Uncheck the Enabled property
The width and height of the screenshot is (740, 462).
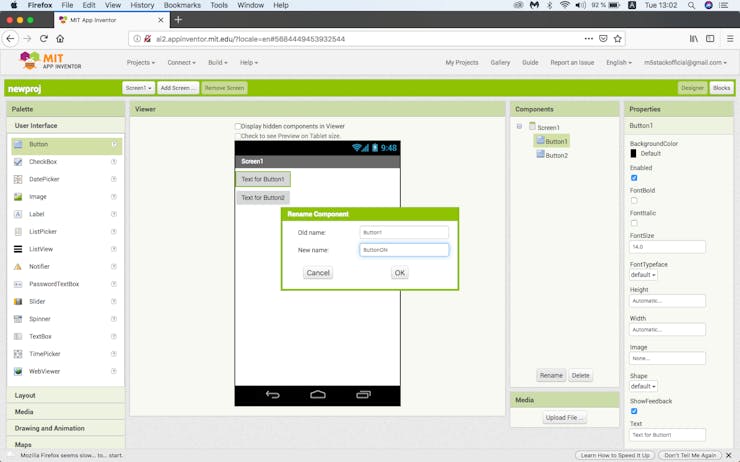pos(634,178)
